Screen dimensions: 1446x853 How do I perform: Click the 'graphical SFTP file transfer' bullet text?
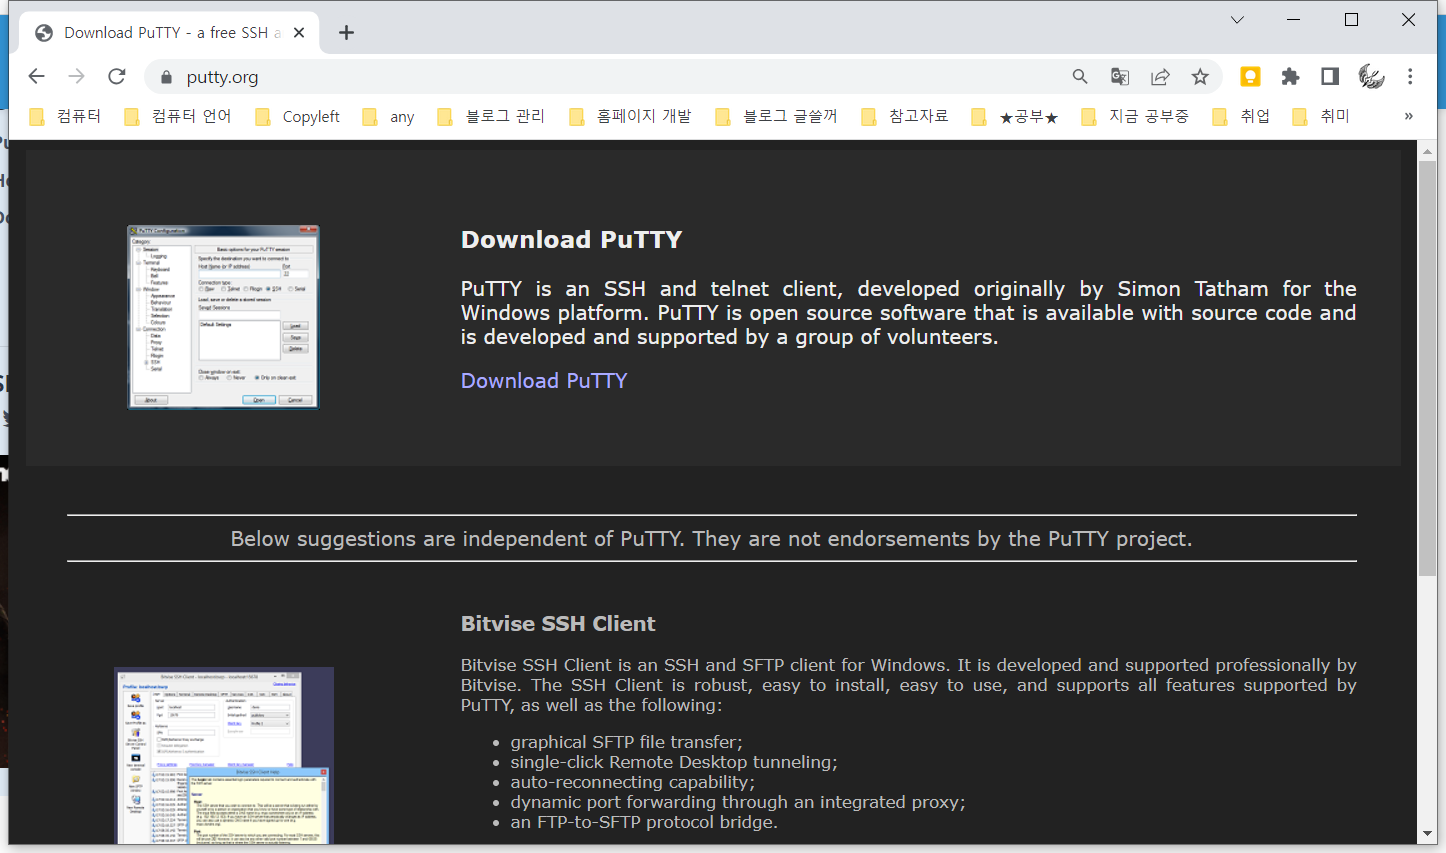pyautogui.click(x=627, y=742)
